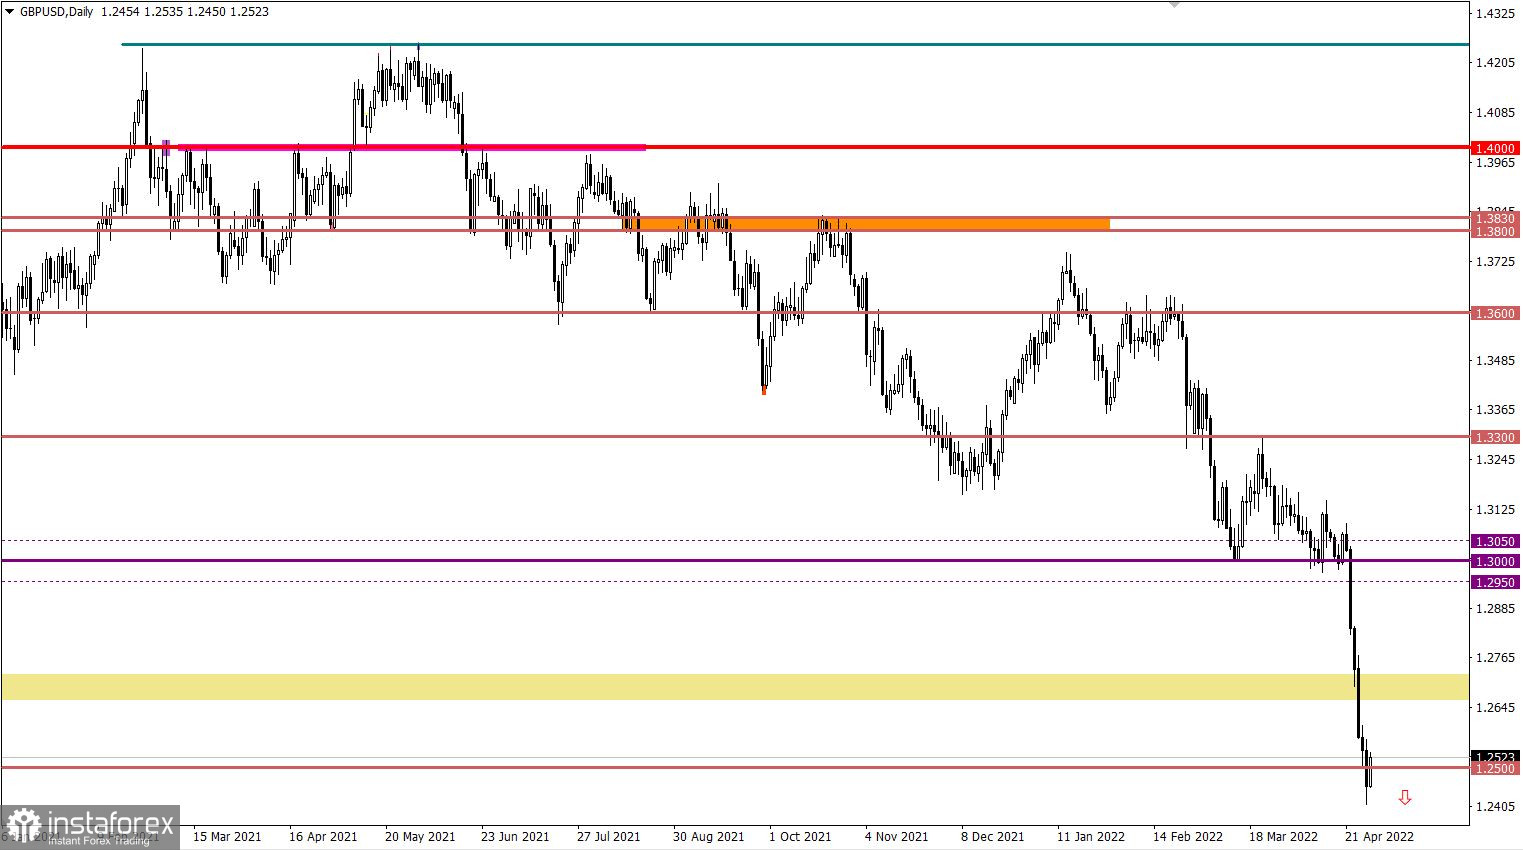Screen dimensions: 1523x850
Task: Click the 14 Feb 2022 date label
Action: tap(1187, 836)
